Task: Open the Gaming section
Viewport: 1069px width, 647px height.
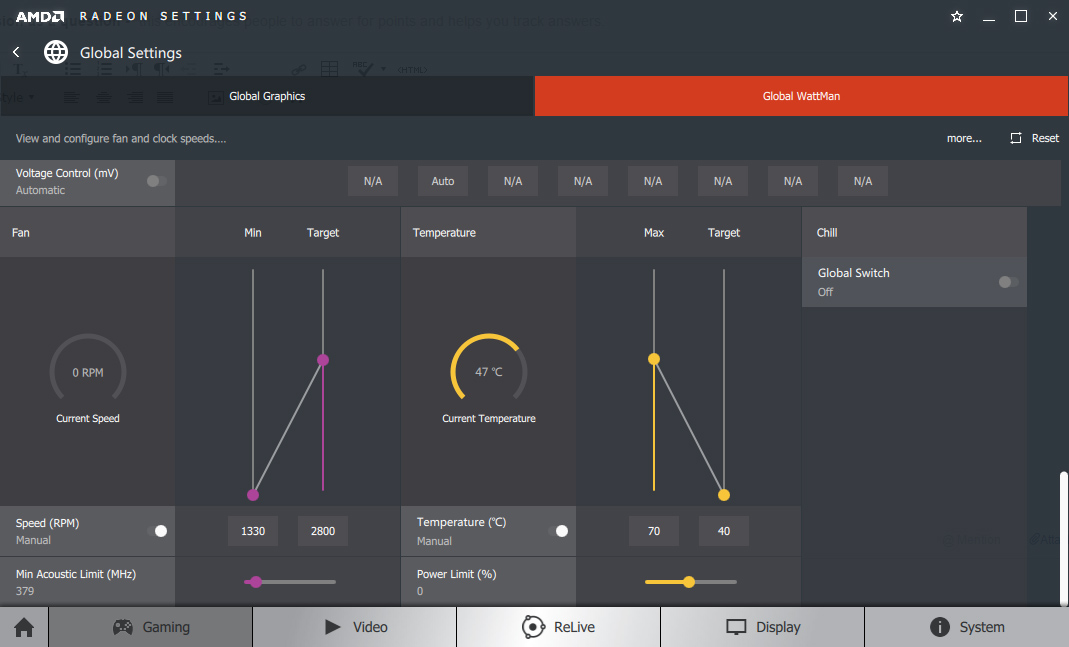Action: coord(151,627)
